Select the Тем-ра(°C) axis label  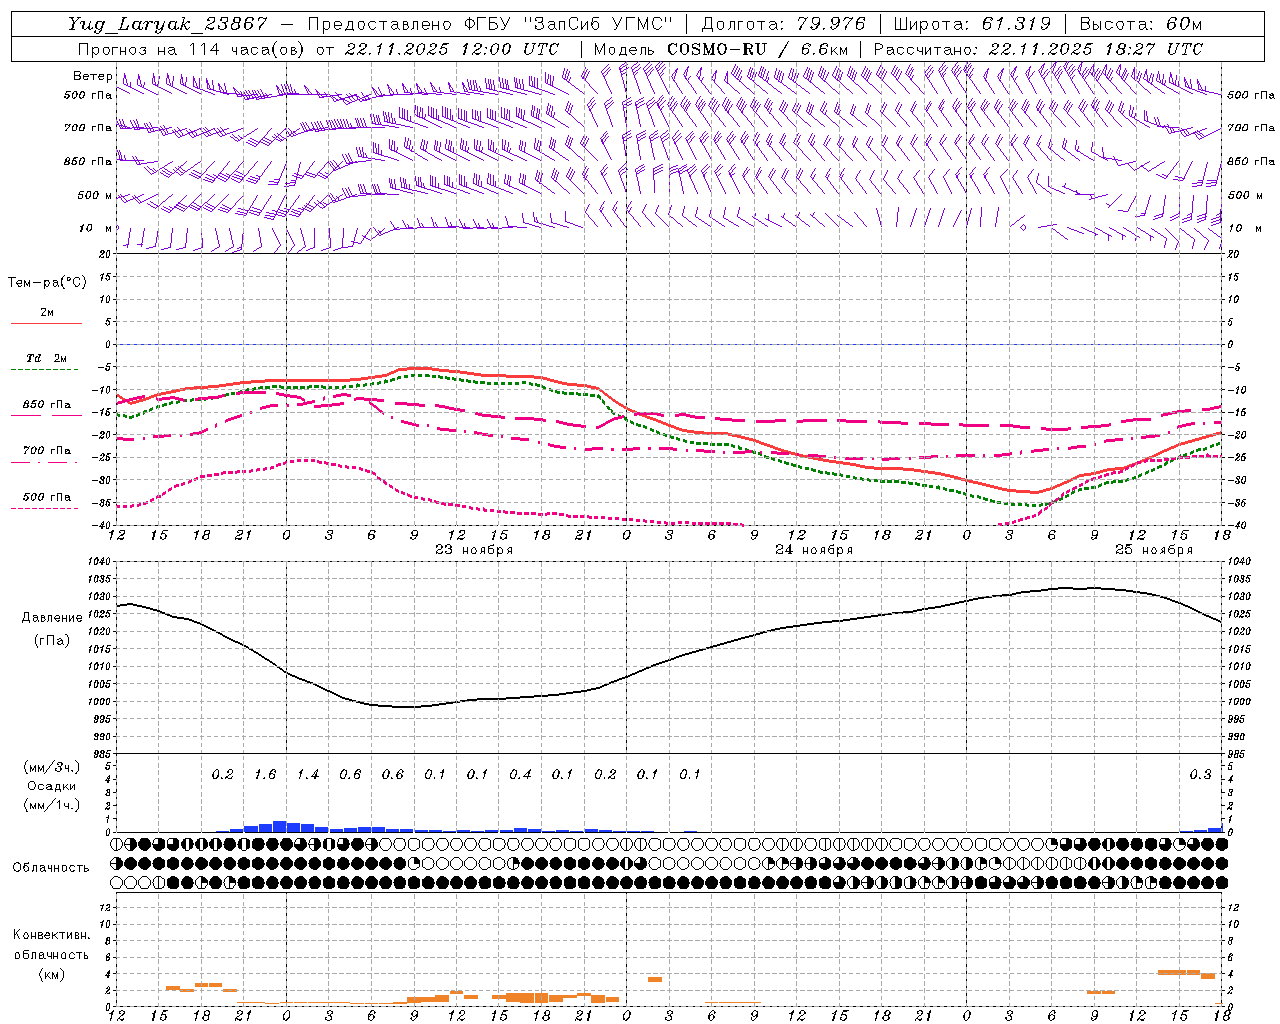click(47, 283)
